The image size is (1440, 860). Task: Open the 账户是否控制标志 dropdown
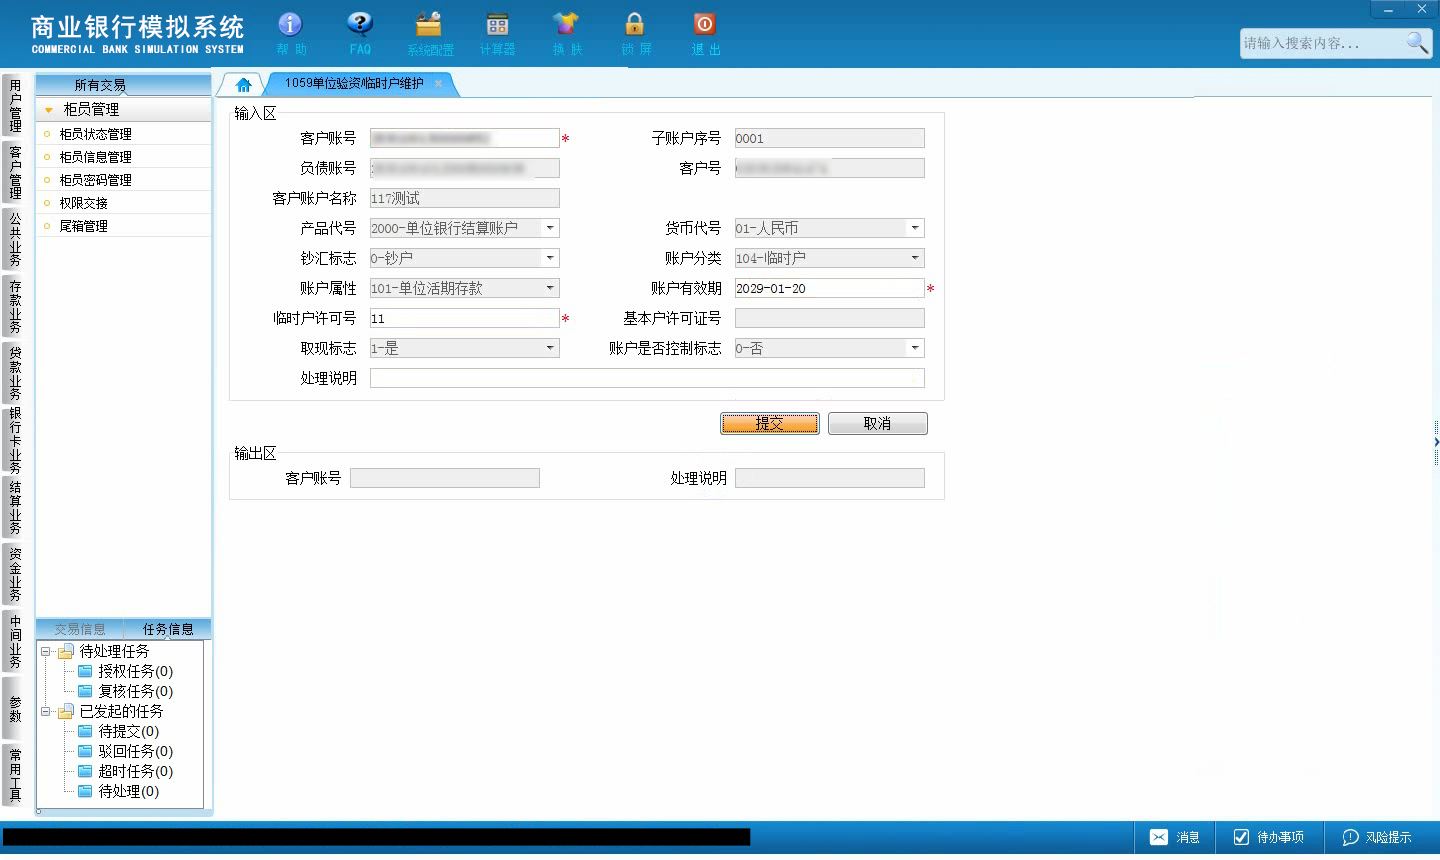915,348
